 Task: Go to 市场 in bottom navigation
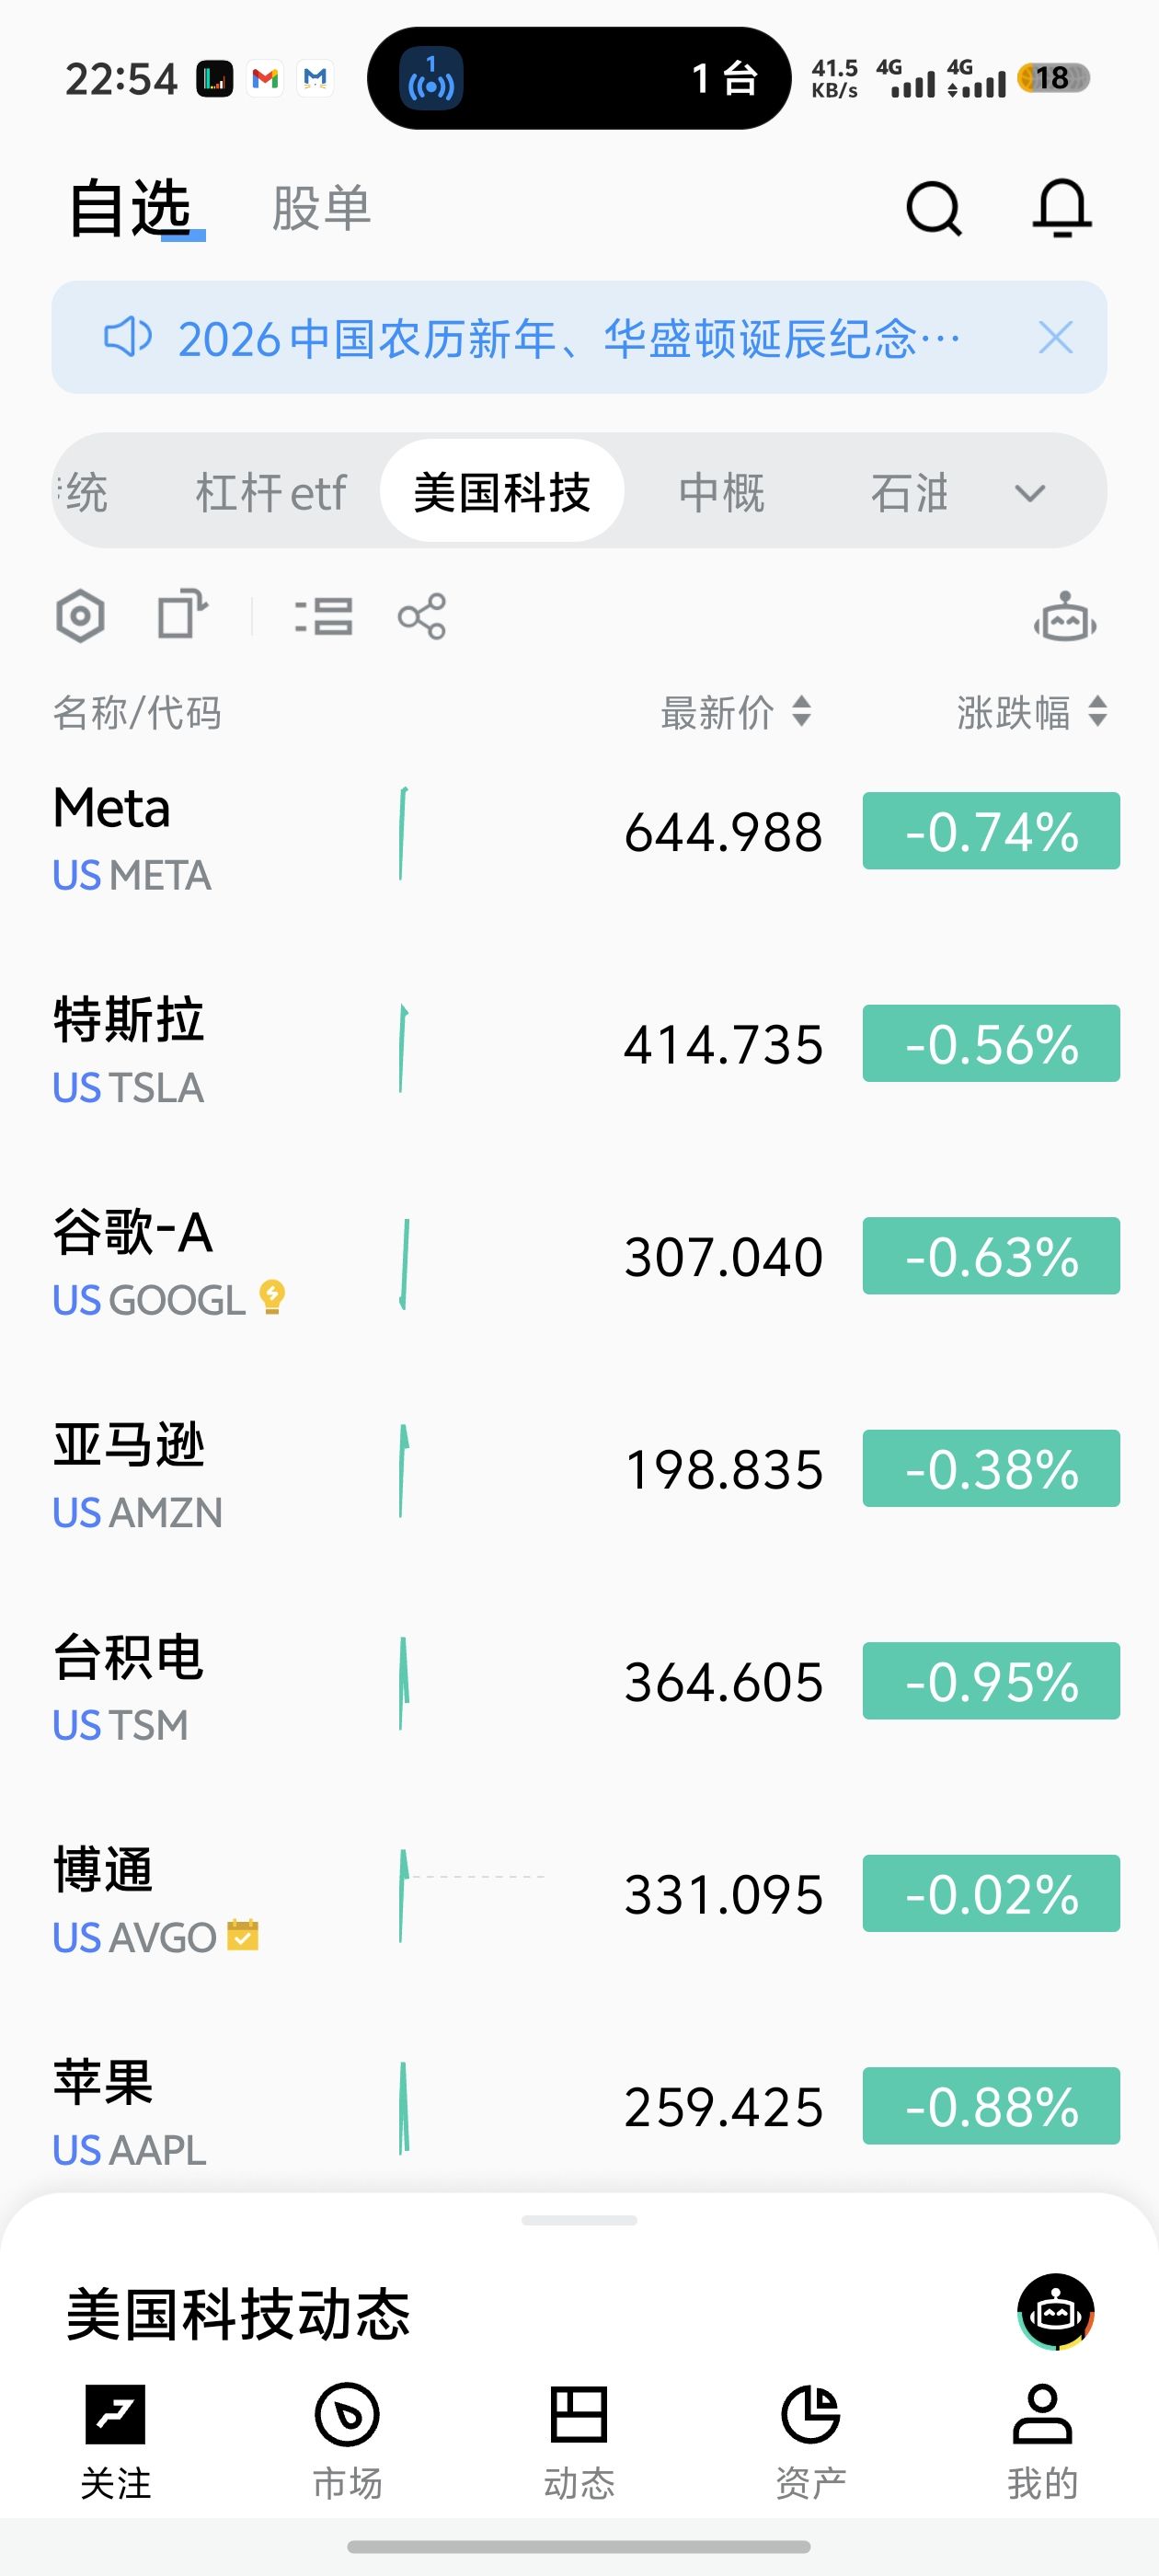click(347, 2438)
